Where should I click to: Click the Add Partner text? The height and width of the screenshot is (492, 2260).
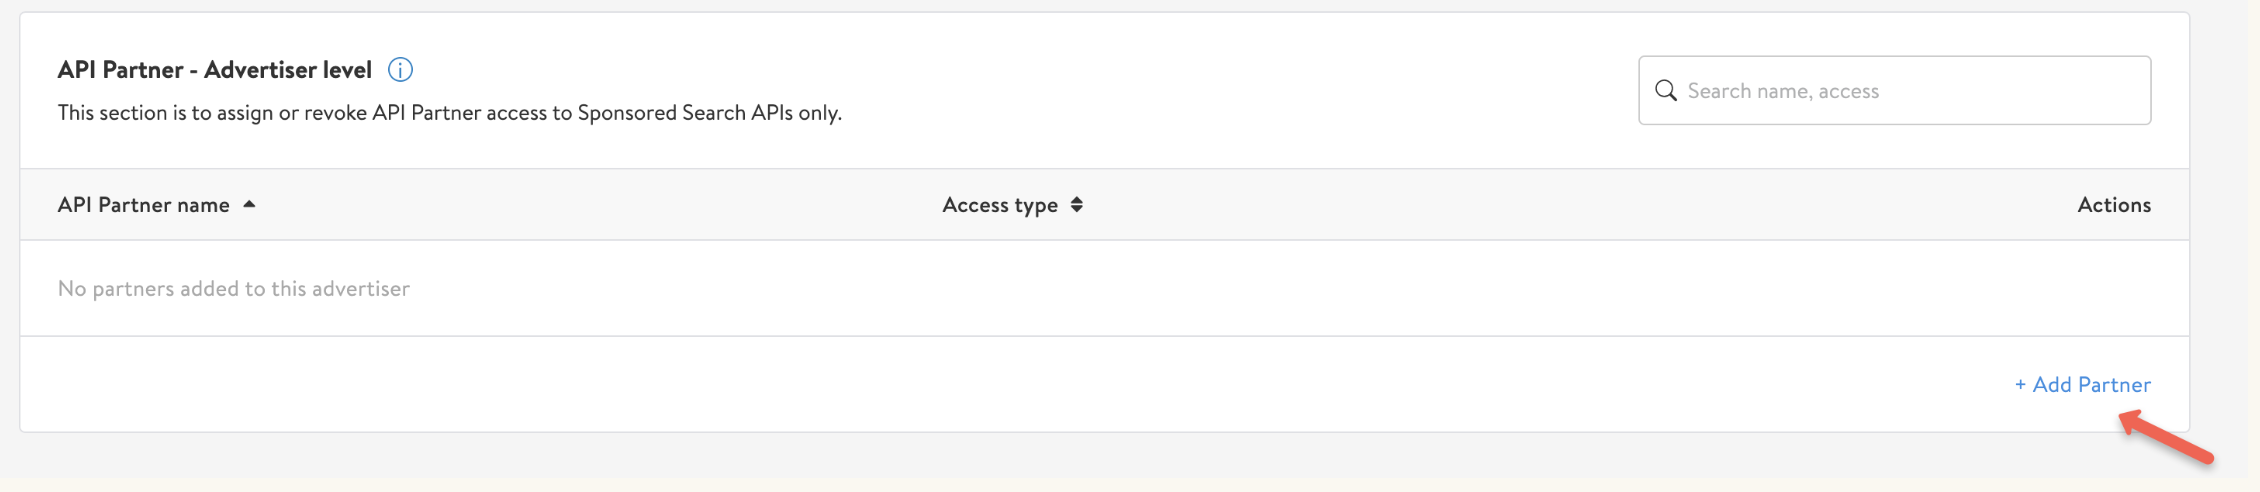coord(2092,385)
